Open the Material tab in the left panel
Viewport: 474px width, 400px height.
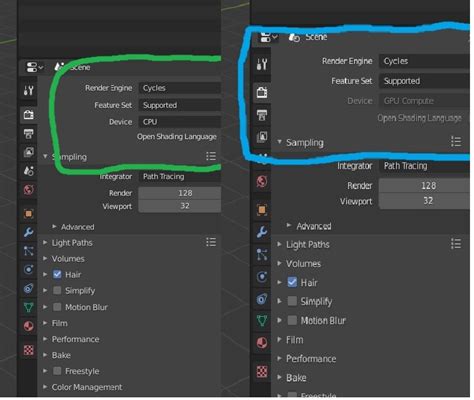28,326
